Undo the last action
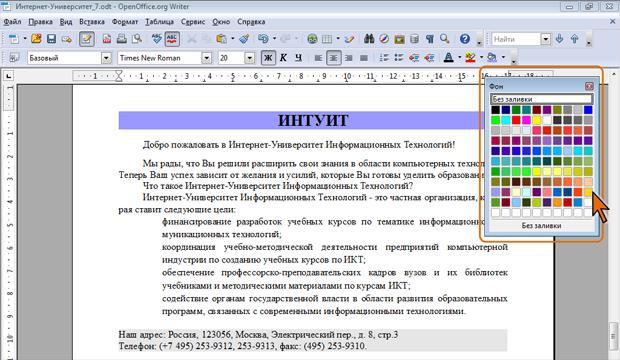The width and height of the screenshot is (620, 360). pos(263,39)
